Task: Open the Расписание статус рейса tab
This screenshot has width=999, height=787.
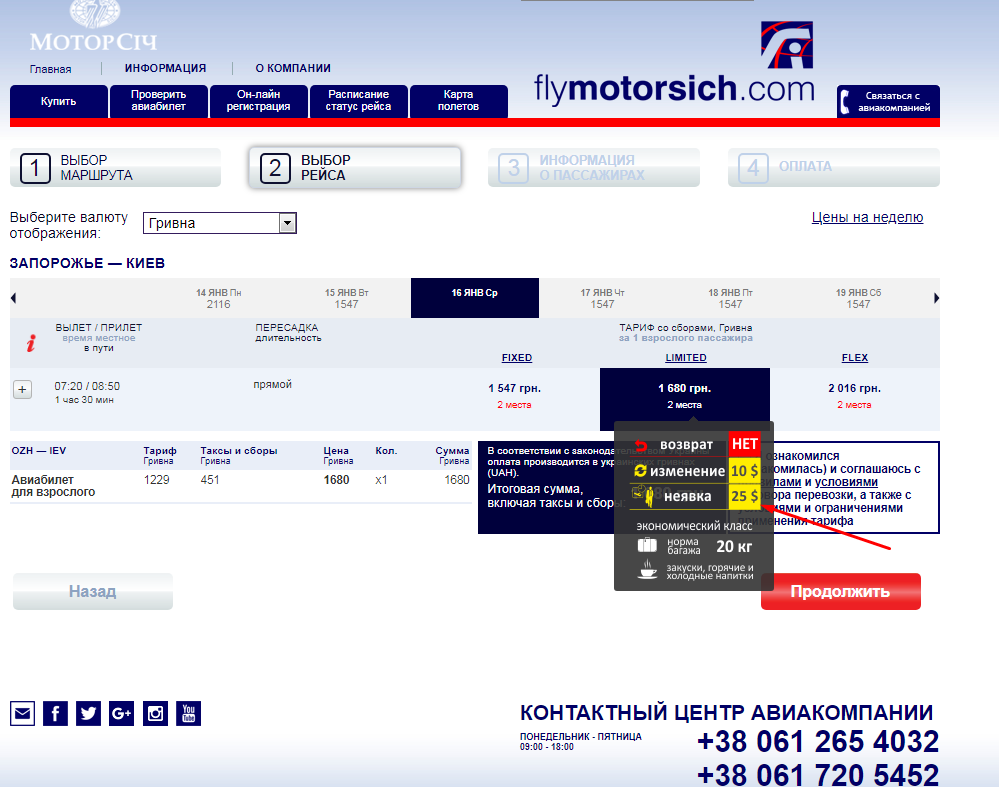Action: (x=359, y=101)
